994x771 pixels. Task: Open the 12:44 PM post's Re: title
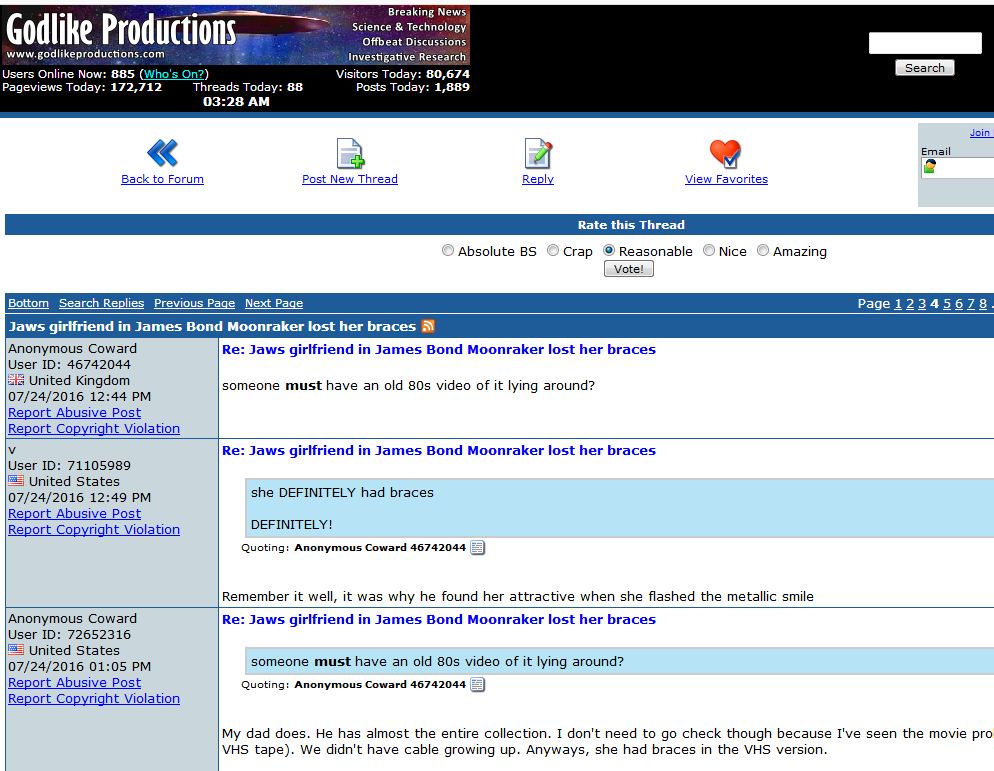tap(439, 349)
